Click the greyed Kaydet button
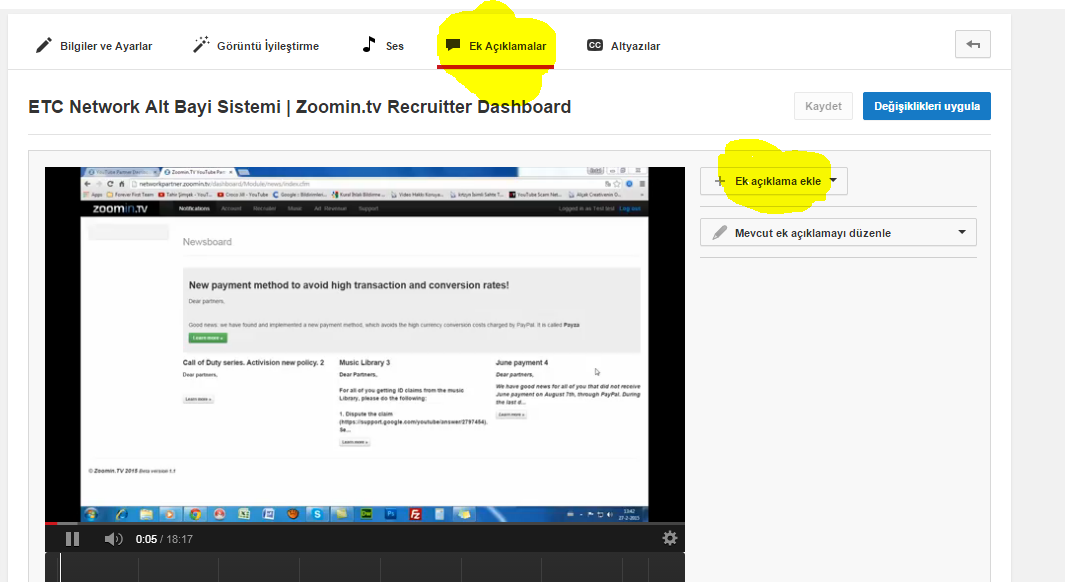 [x=823, y=106]
